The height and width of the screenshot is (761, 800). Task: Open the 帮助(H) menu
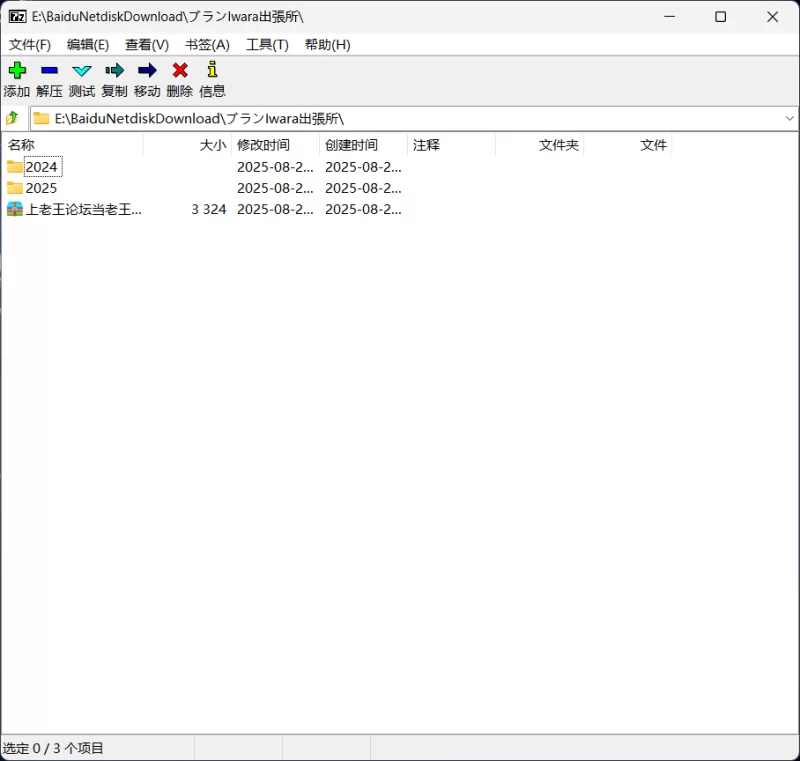tap(328, 45)
